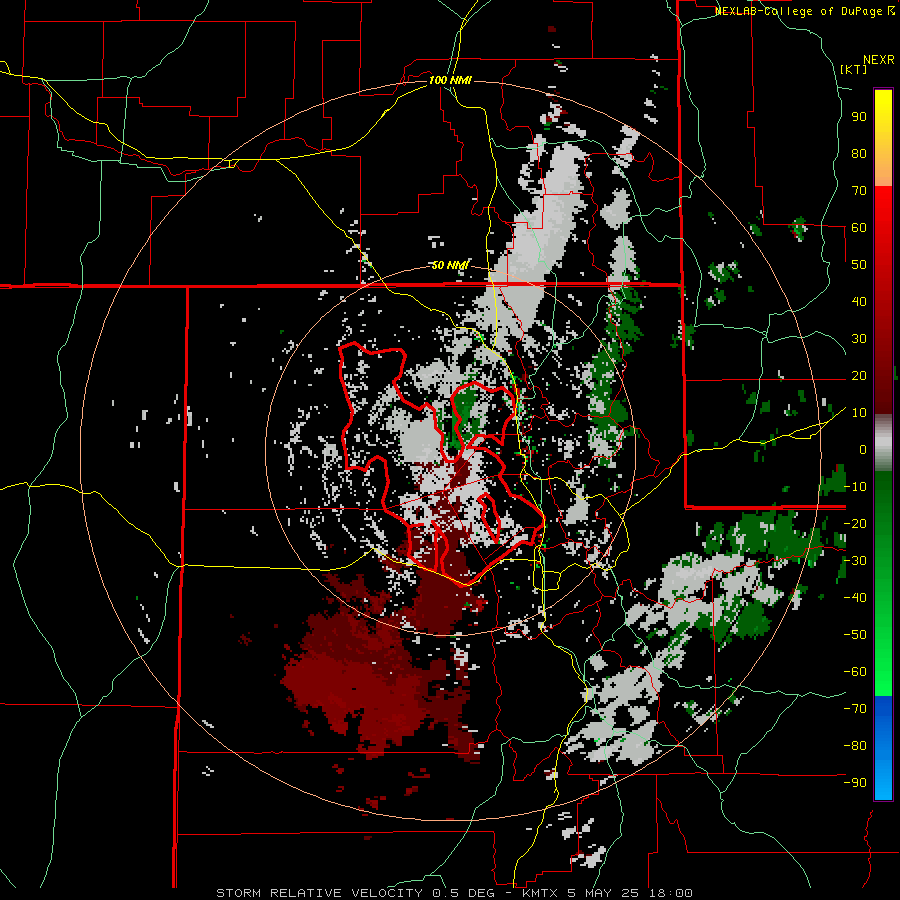Select the 0 scale value

tap(863, 450)
